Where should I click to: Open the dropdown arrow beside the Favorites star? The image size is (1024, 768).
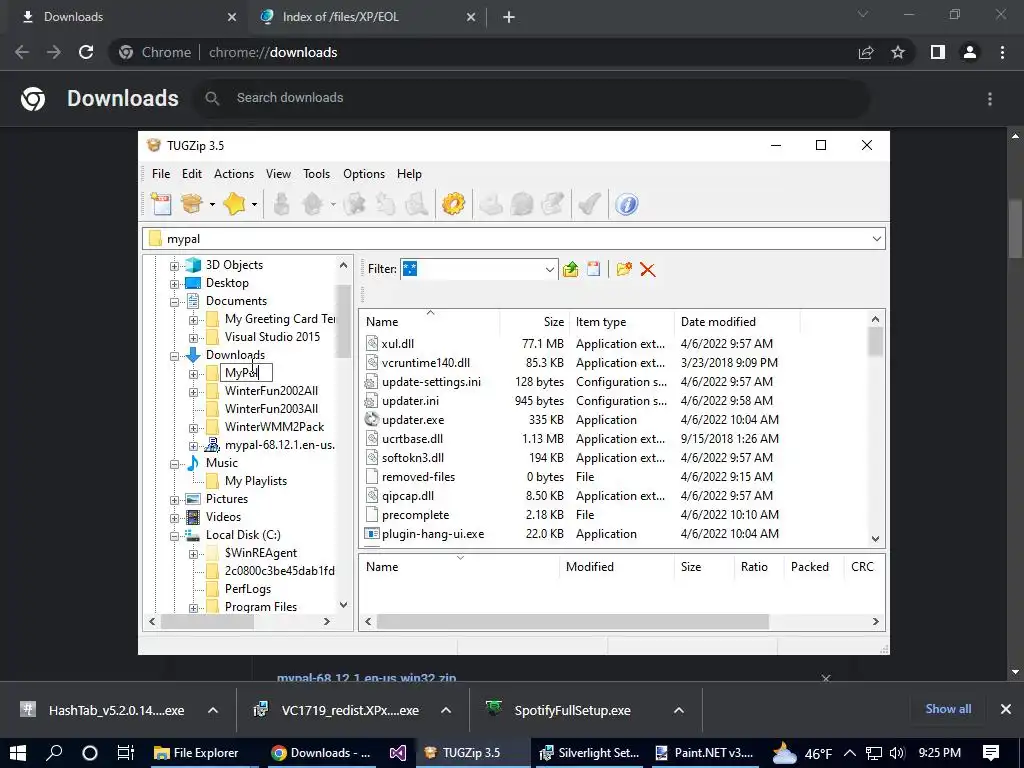[x=254, y=205]
